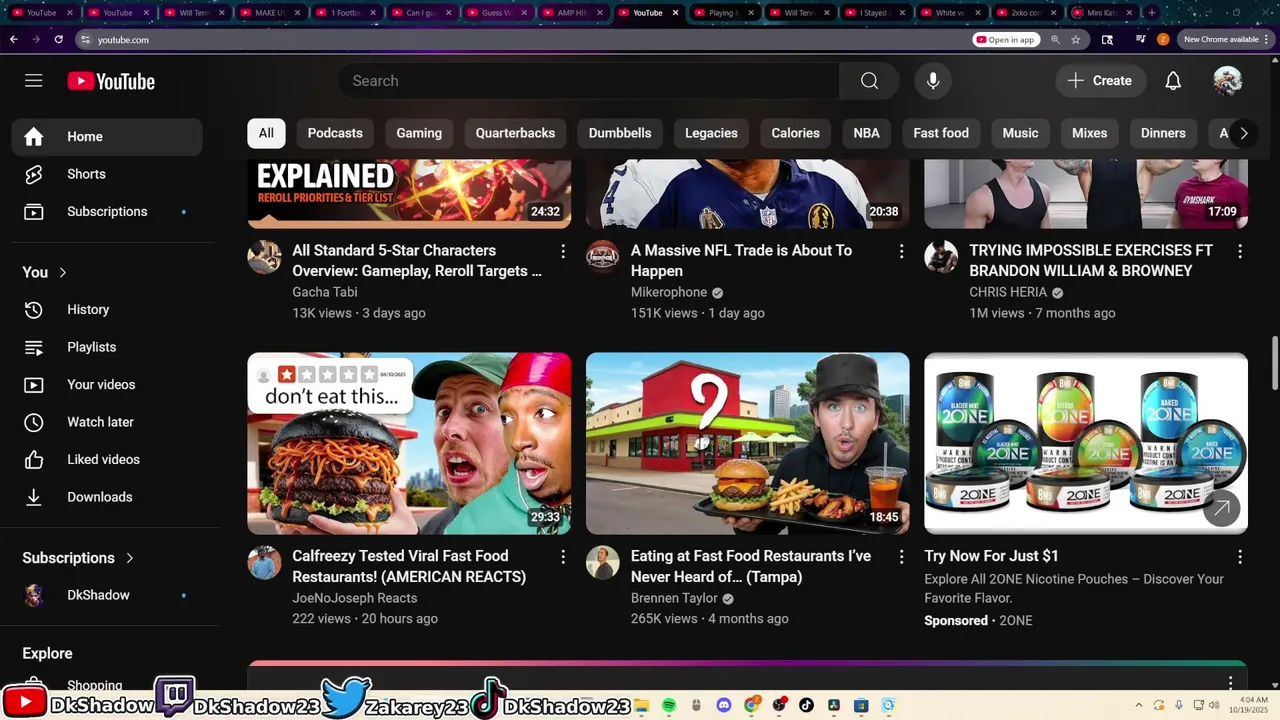Click the JoeNoJoseph Reacts channel avatar
This screenshot has width=1280, height=720.
coord(264,563)
